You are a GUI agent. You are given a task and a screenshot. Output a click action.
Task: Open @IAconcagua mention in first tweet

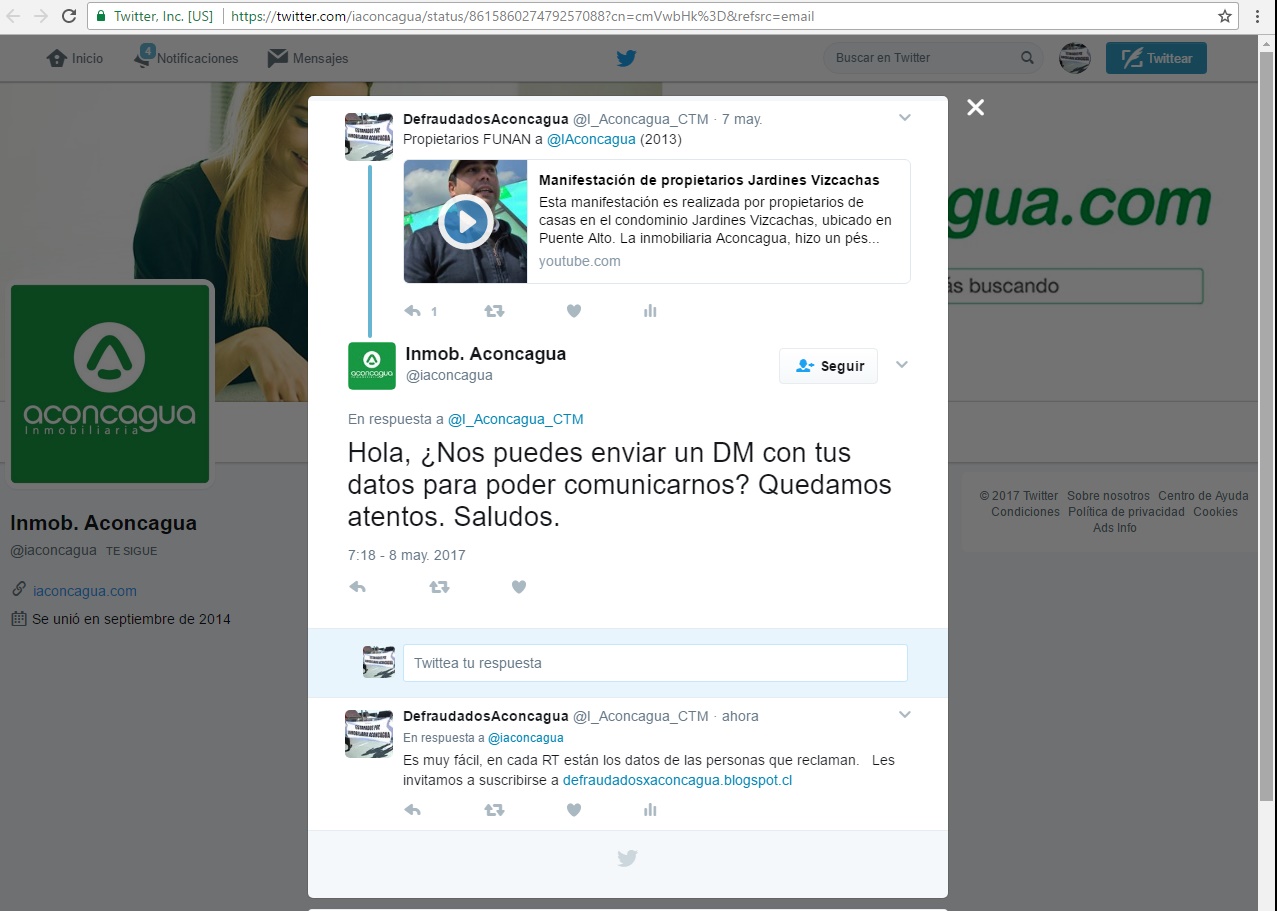point(591,139)
